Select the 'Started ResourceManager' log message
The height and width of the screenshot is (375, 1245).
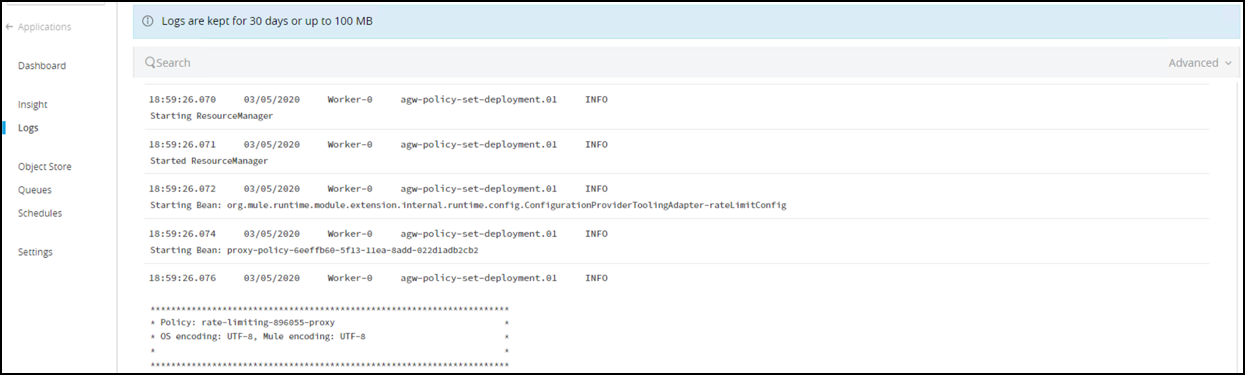click(x=209, y=160)
